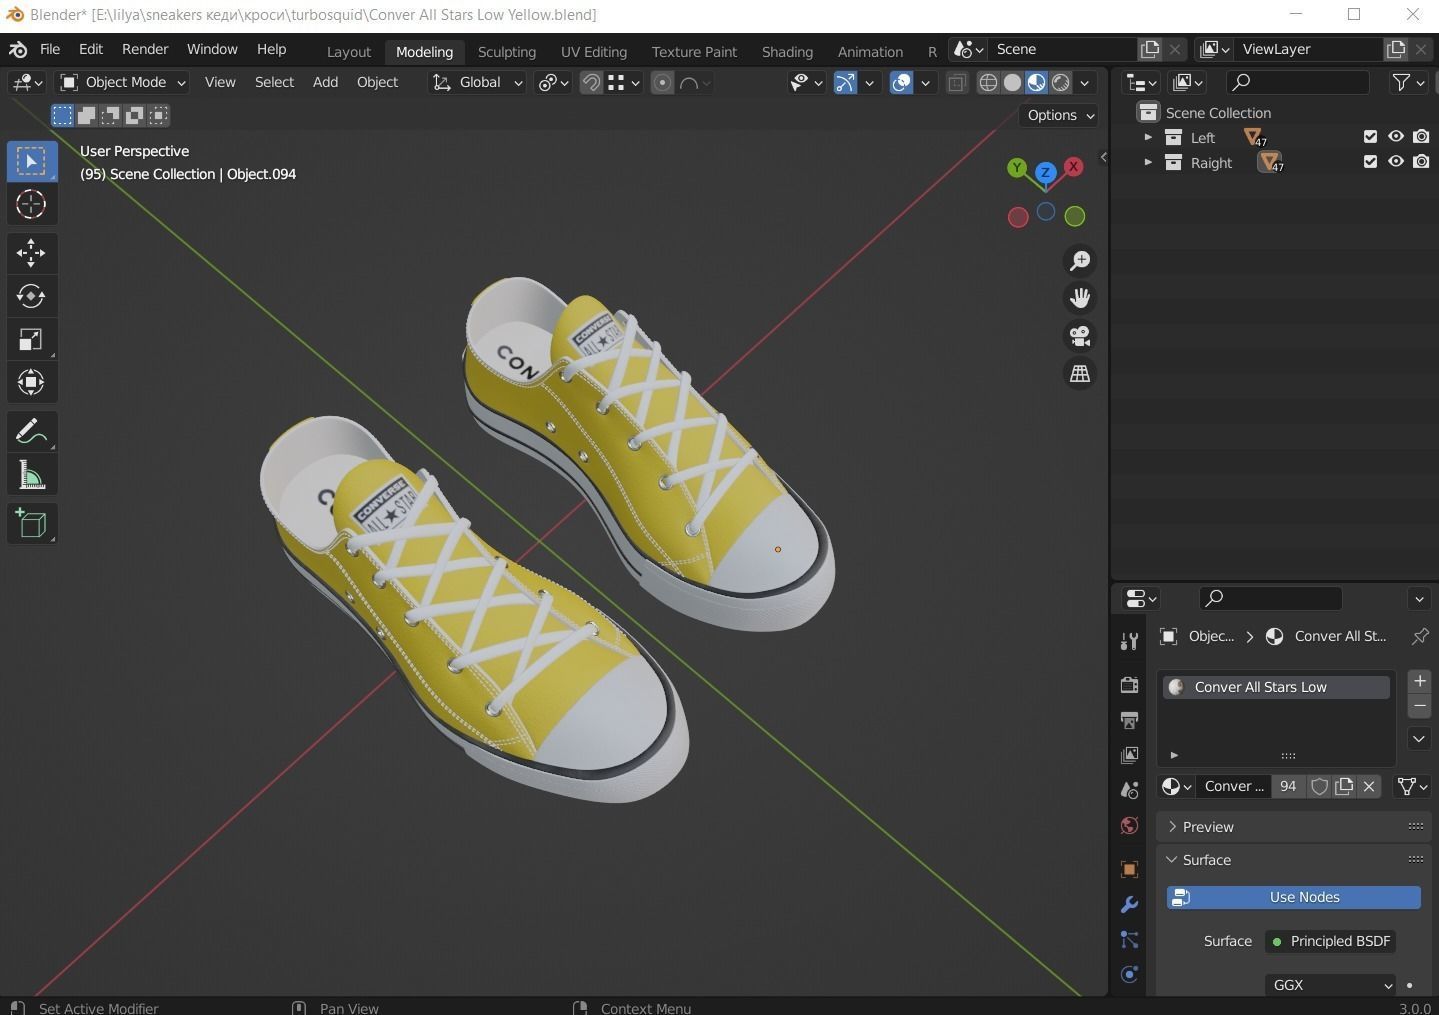This screenshot has height=1015, width=1439.
Task: Enable rendered viewport shading
Action: click(1061, 83)
